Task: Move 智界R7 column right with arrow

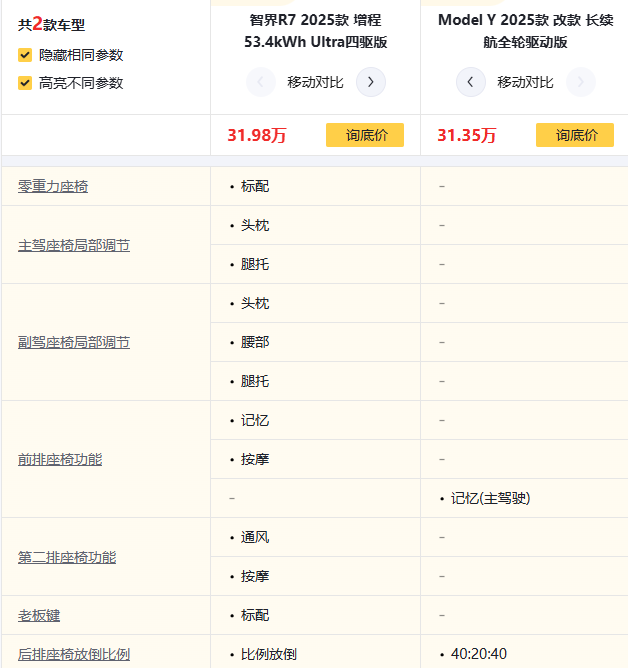Action: [371, 82]
